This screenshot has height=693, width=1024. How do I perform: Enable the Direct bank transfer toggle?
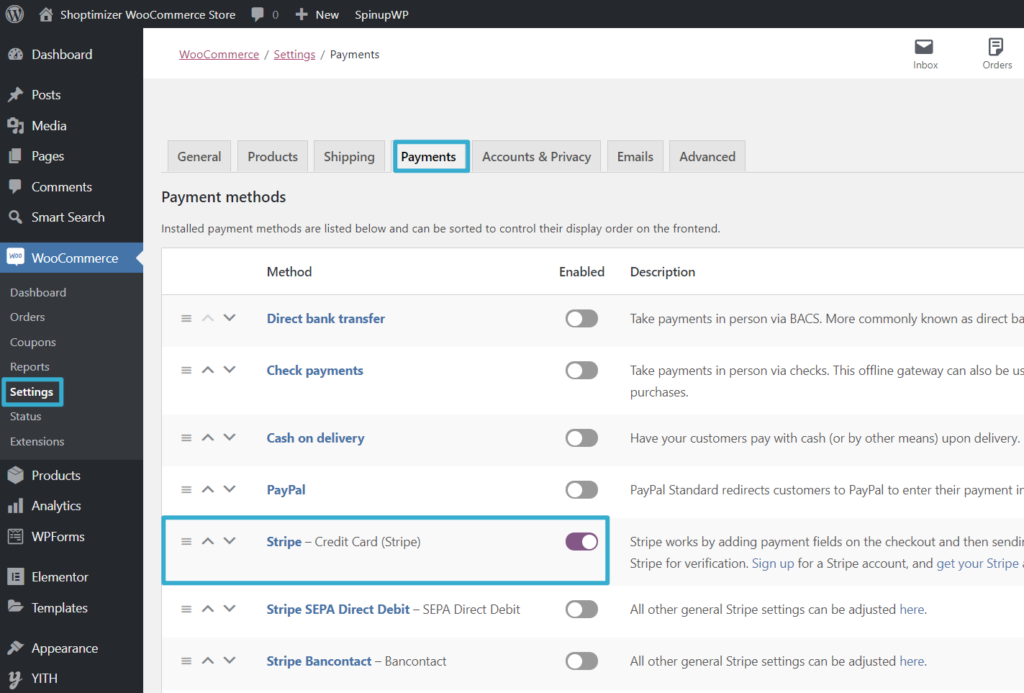tap(581, 319)
